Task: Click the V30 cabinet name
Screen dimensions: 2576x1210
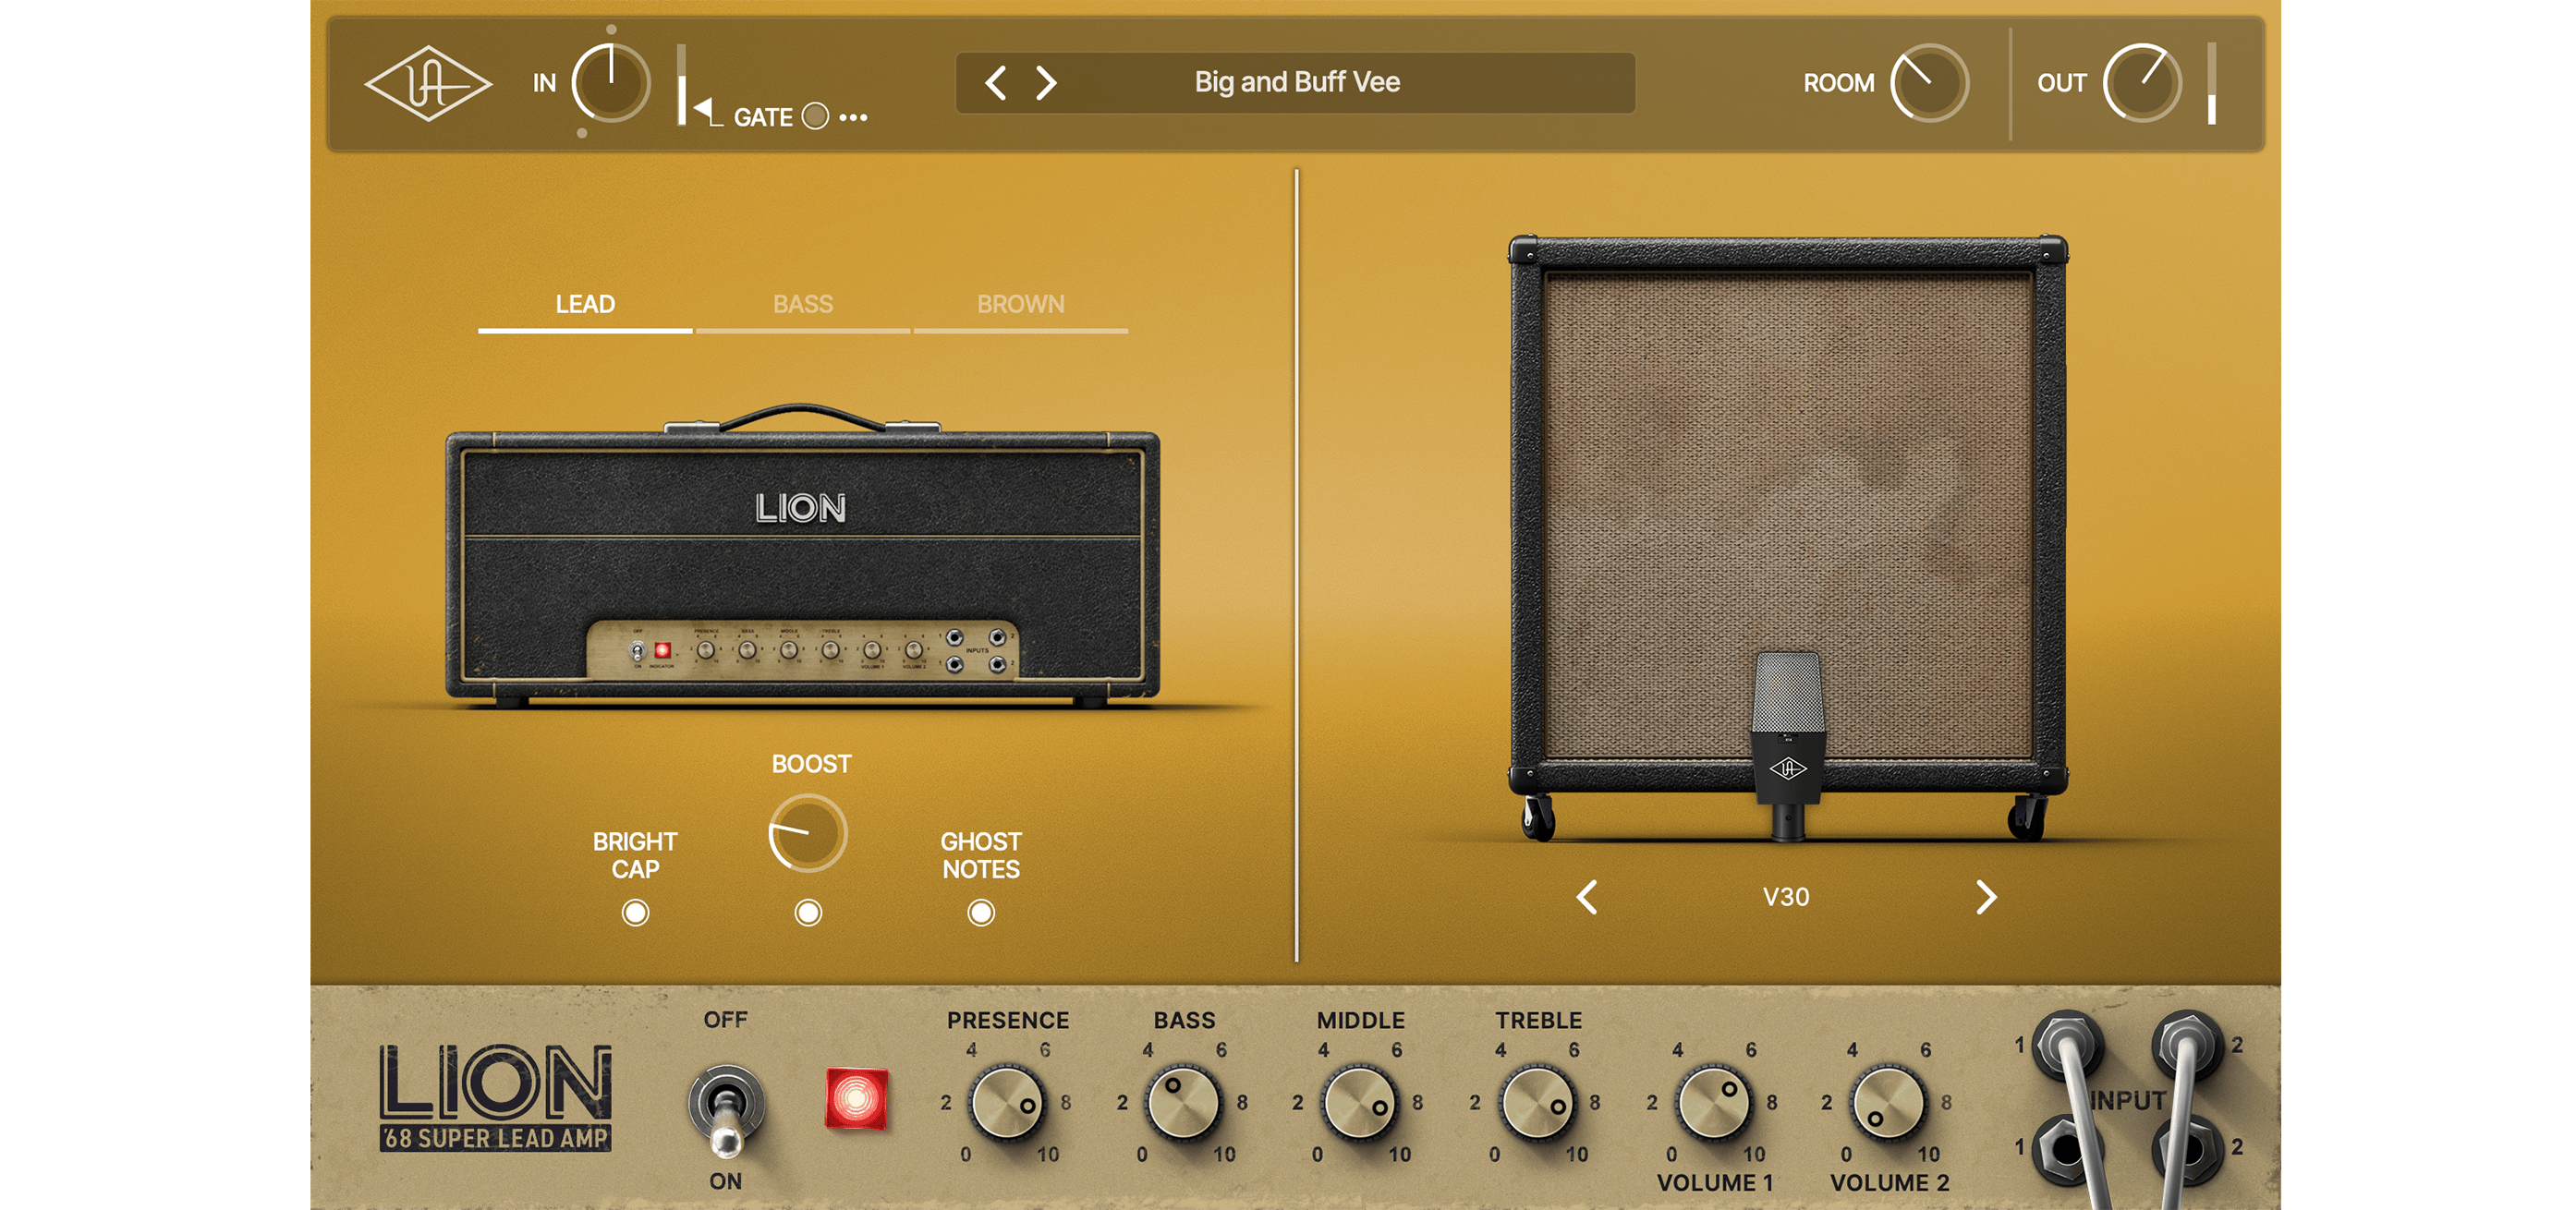Action: (x=1786, y=897)
